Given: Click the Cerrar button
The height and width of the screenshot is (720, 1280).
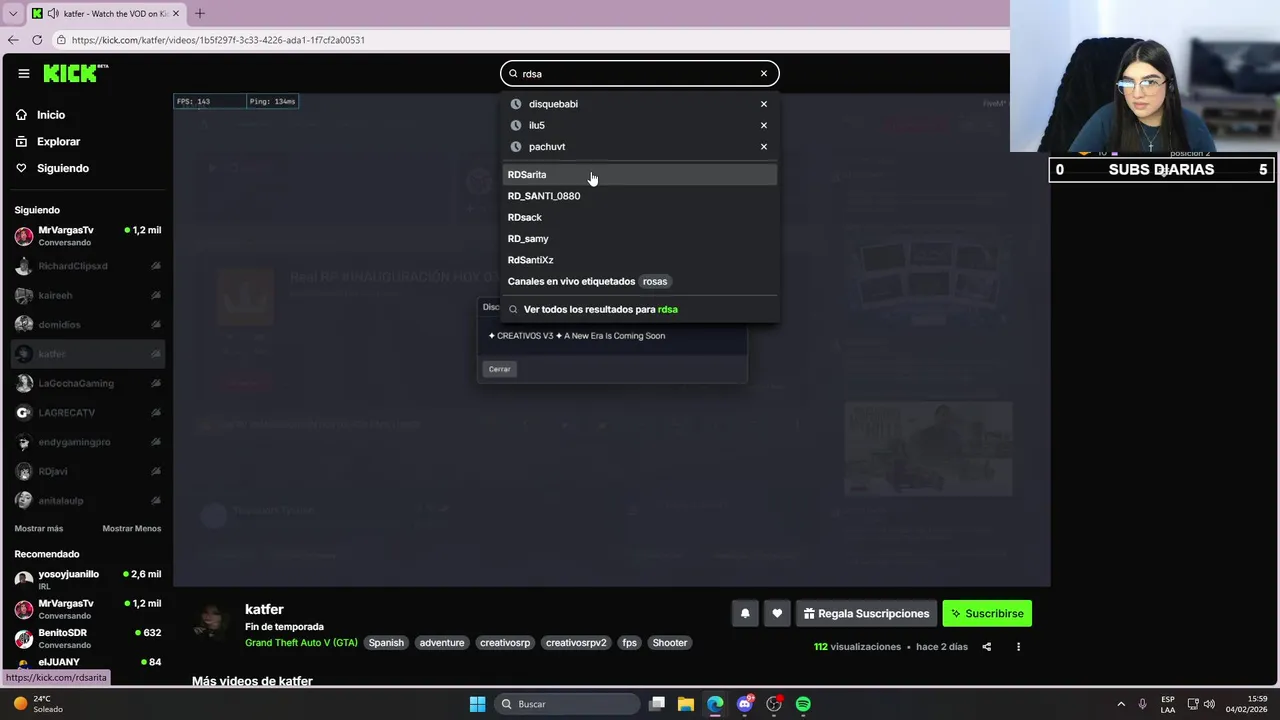Looking at the screenshot, I should pos(499,369).
